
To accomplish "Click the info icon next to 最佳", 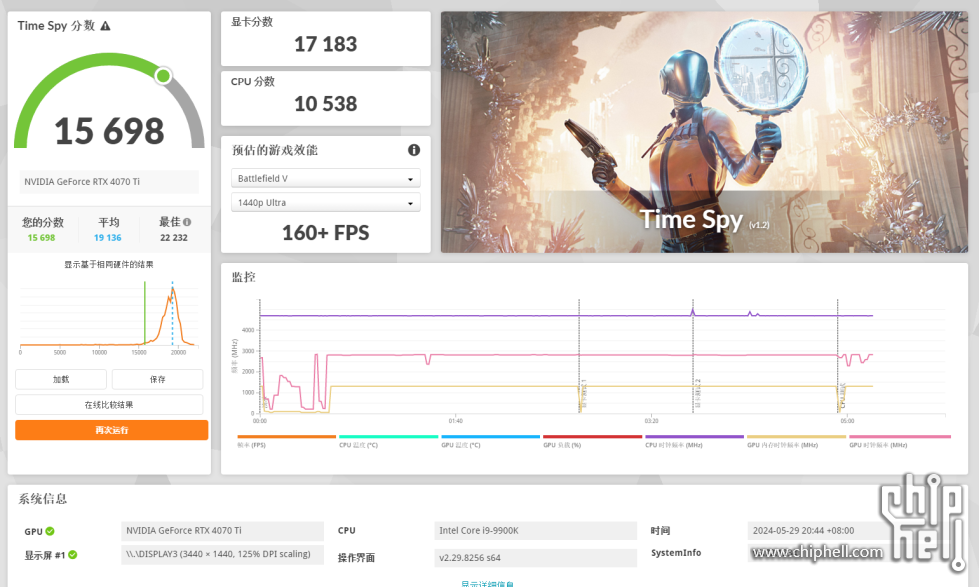I will [x=187, y=222].
